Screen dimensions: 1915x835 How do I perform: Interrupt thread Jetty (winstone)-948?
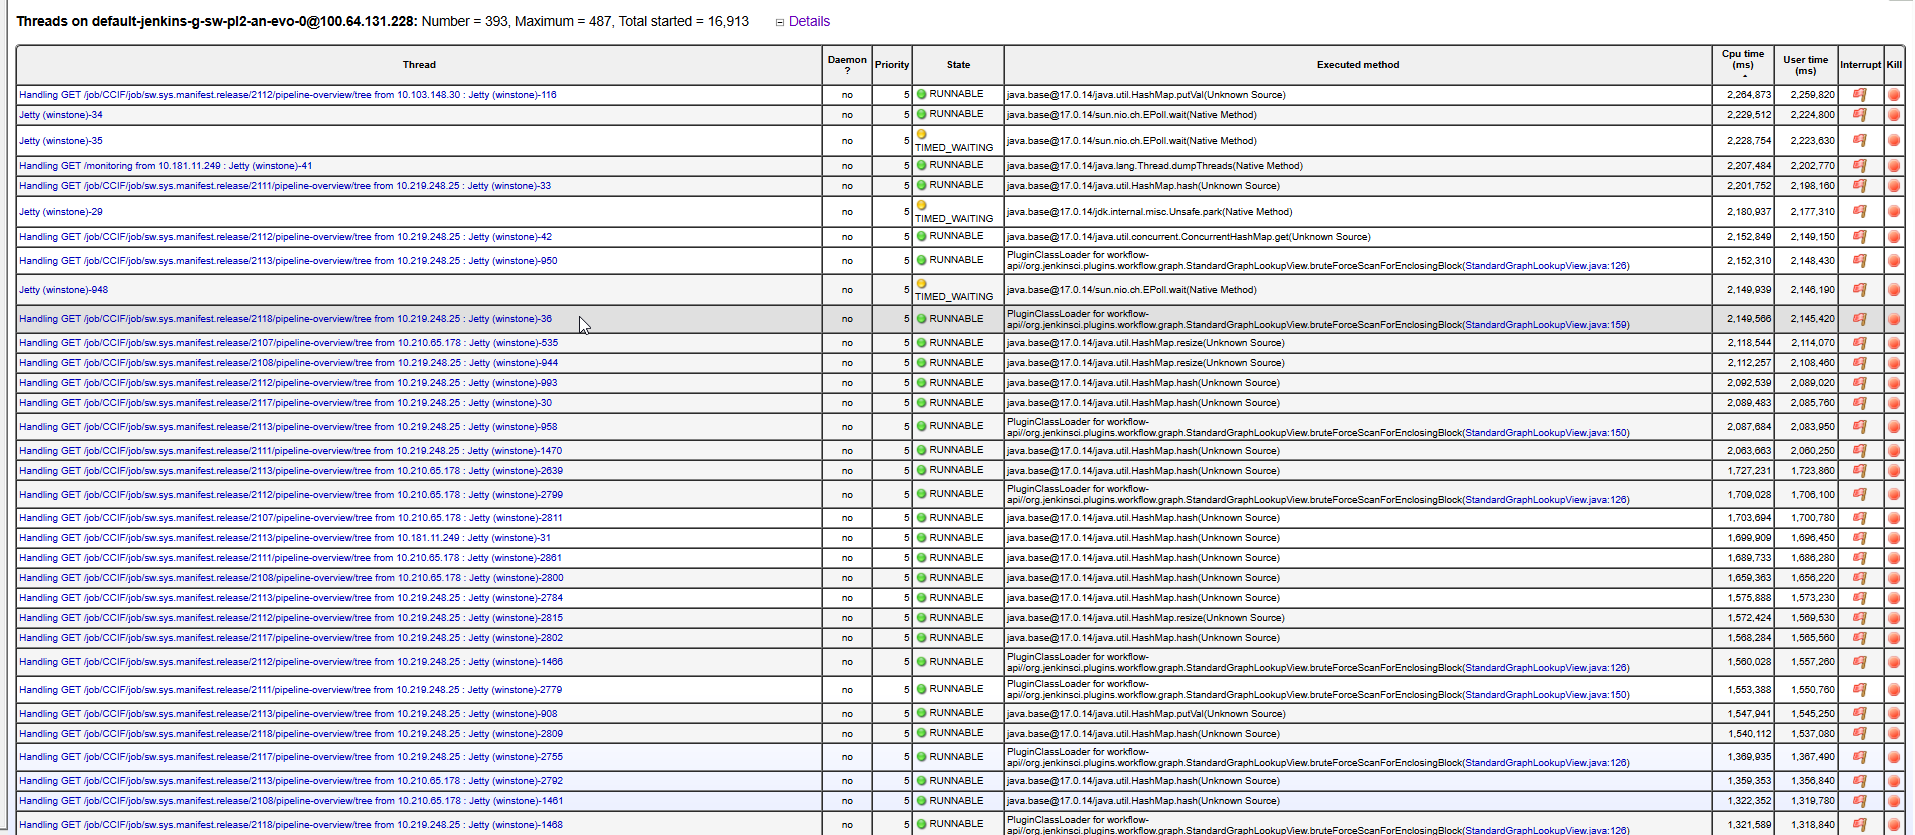pyautogui.click(x=1859, y=290)
